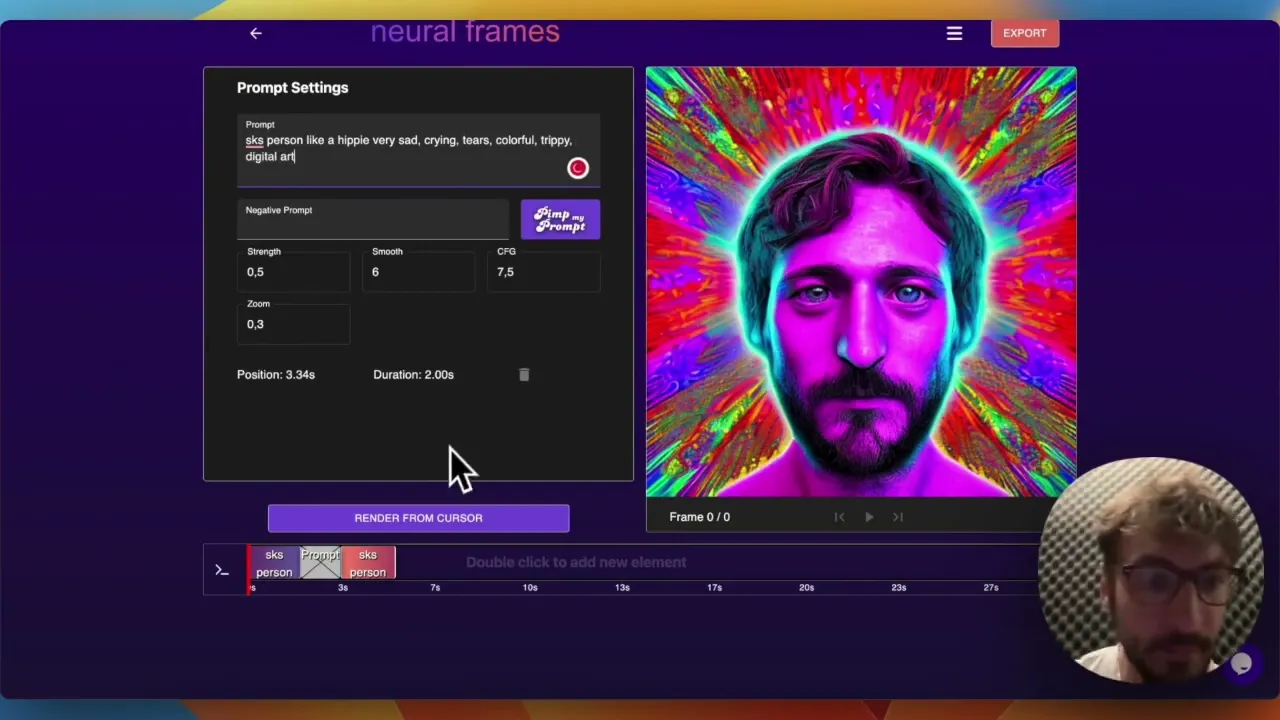The width and height of the screenshot is (1280, 720).
Task: Click the RENDER FROM CURSOR button
Action: (418, 518)
